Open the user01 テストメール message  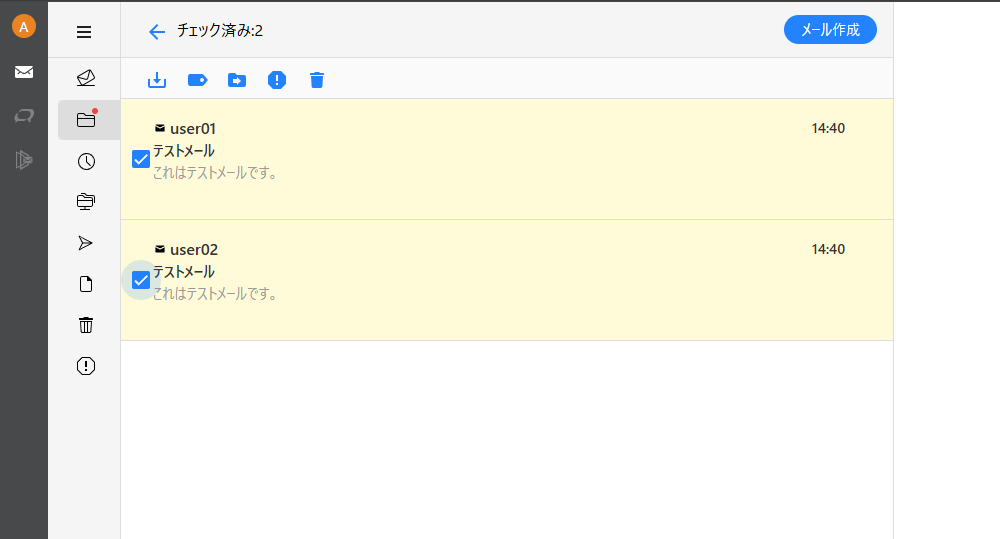tap(507, 159)
